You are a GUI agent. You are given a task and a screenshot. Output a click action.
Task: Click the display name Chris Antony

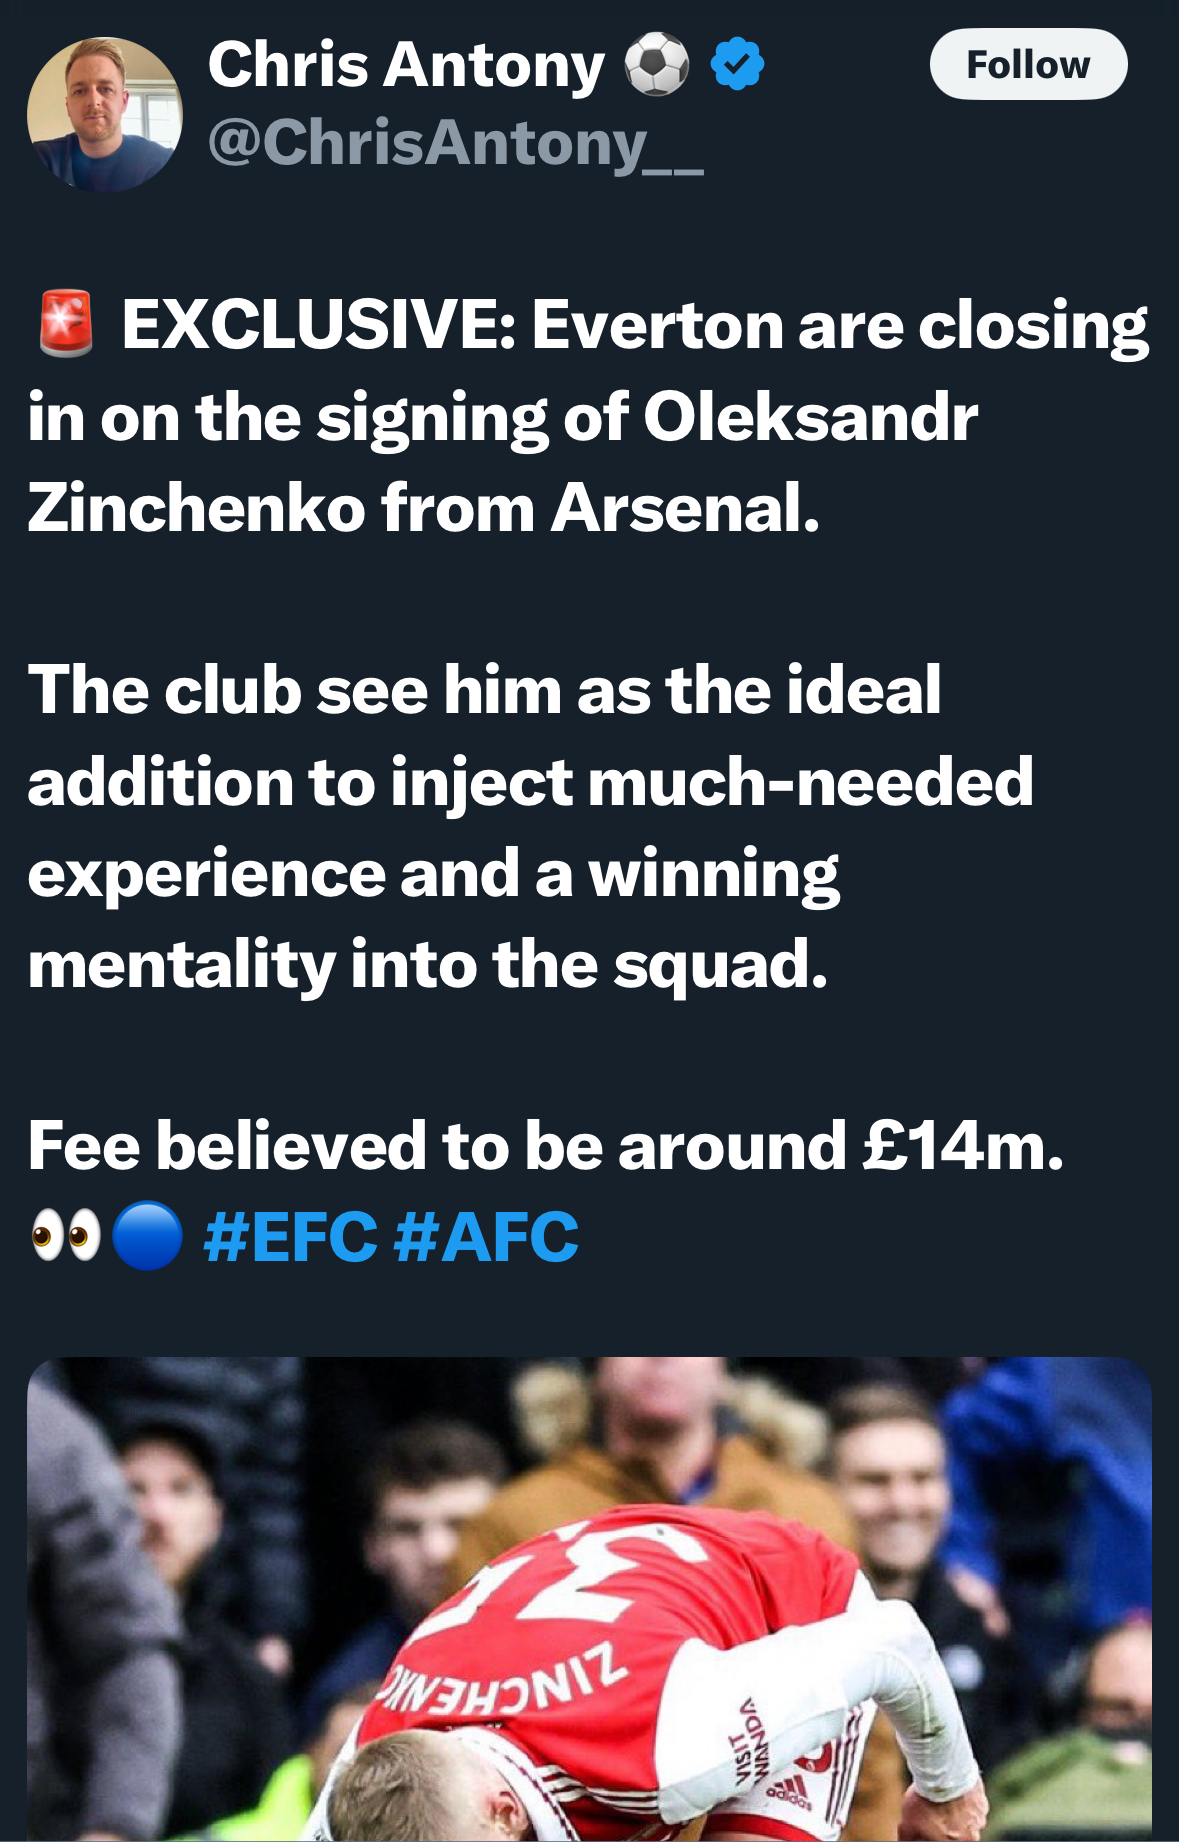point(406,66)
